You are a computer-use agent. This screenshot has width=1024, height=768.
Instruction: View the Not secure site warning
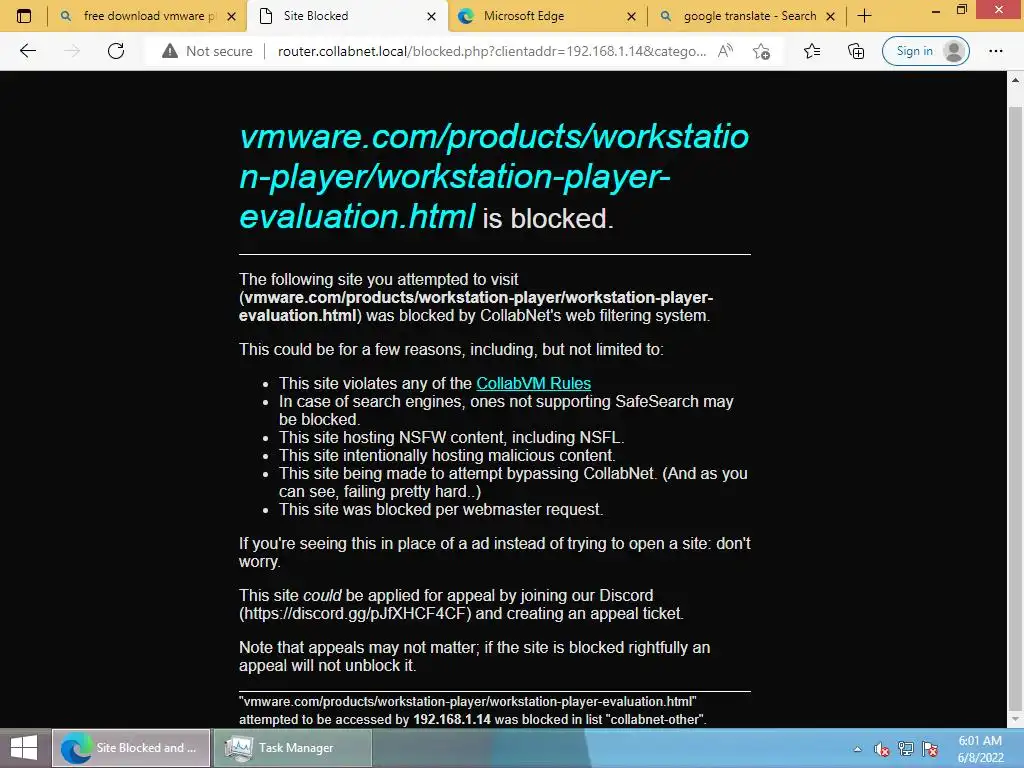coord(207,51)
